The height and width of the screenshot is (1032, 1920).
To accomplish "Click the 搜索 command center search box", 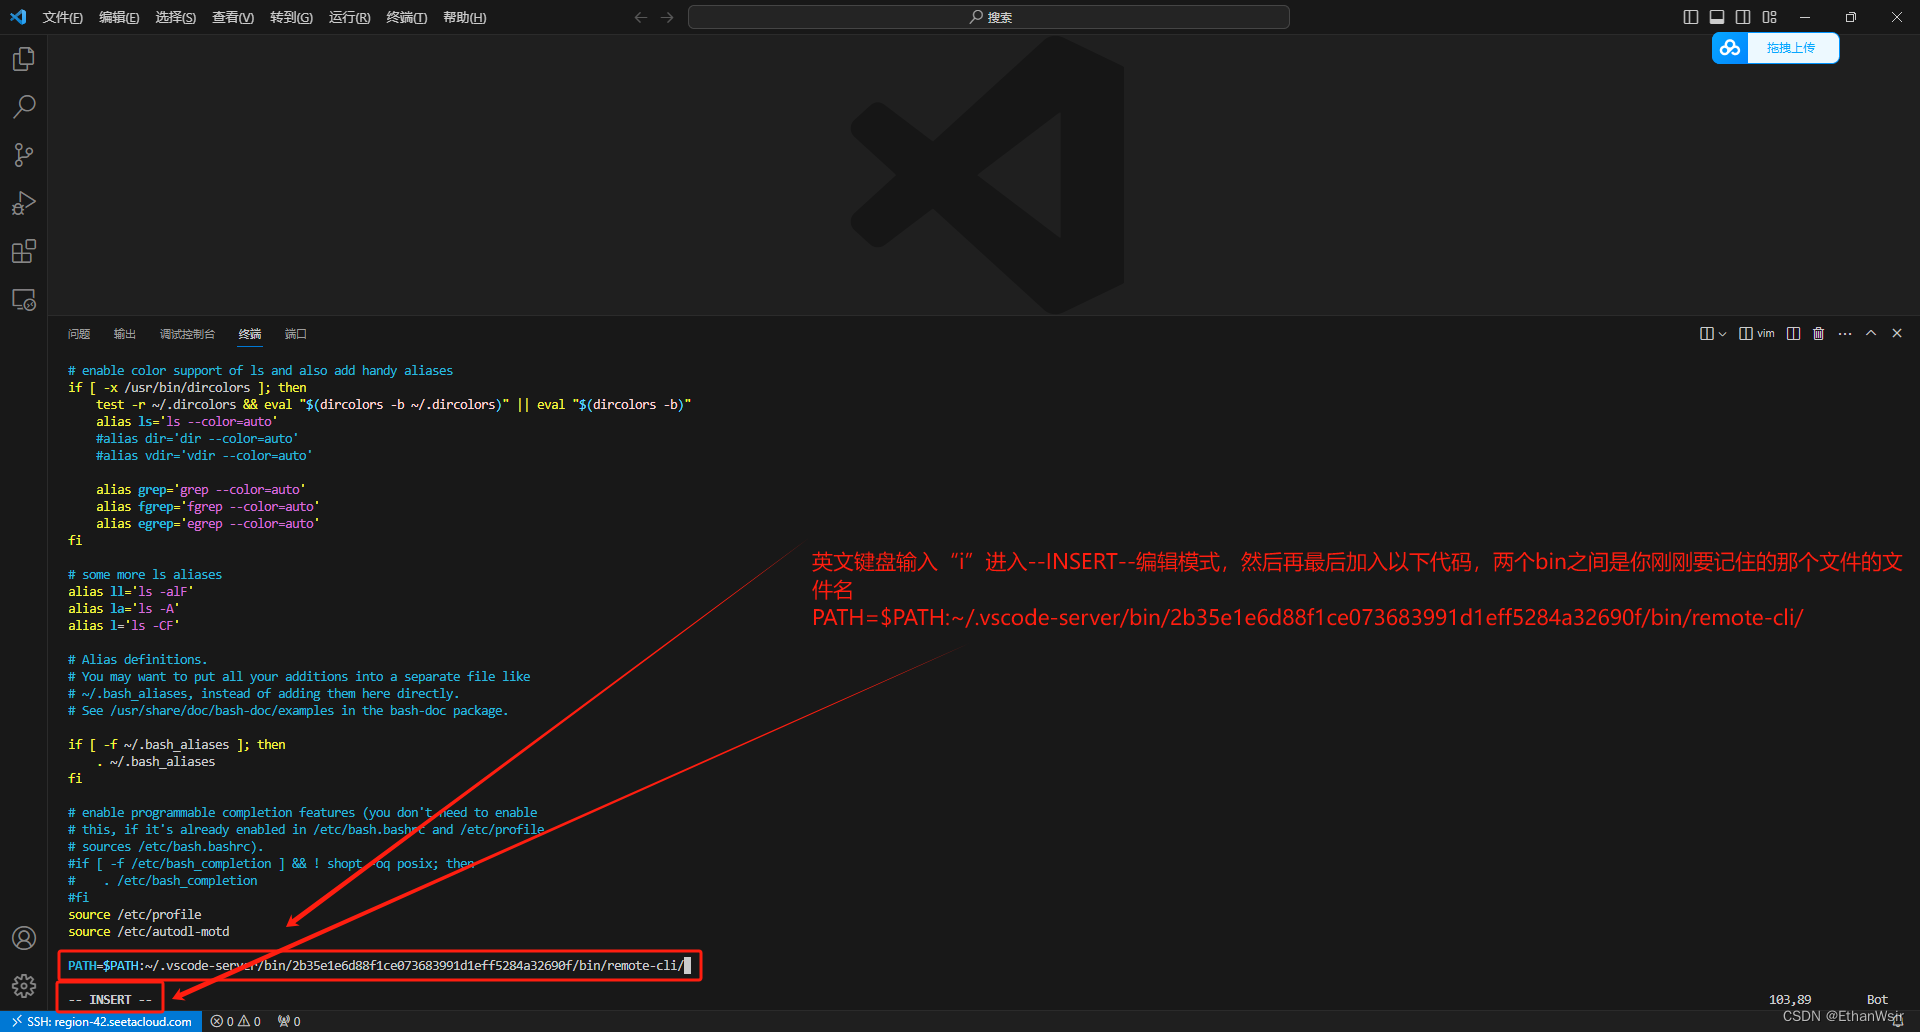I will [x=988, y=17].
